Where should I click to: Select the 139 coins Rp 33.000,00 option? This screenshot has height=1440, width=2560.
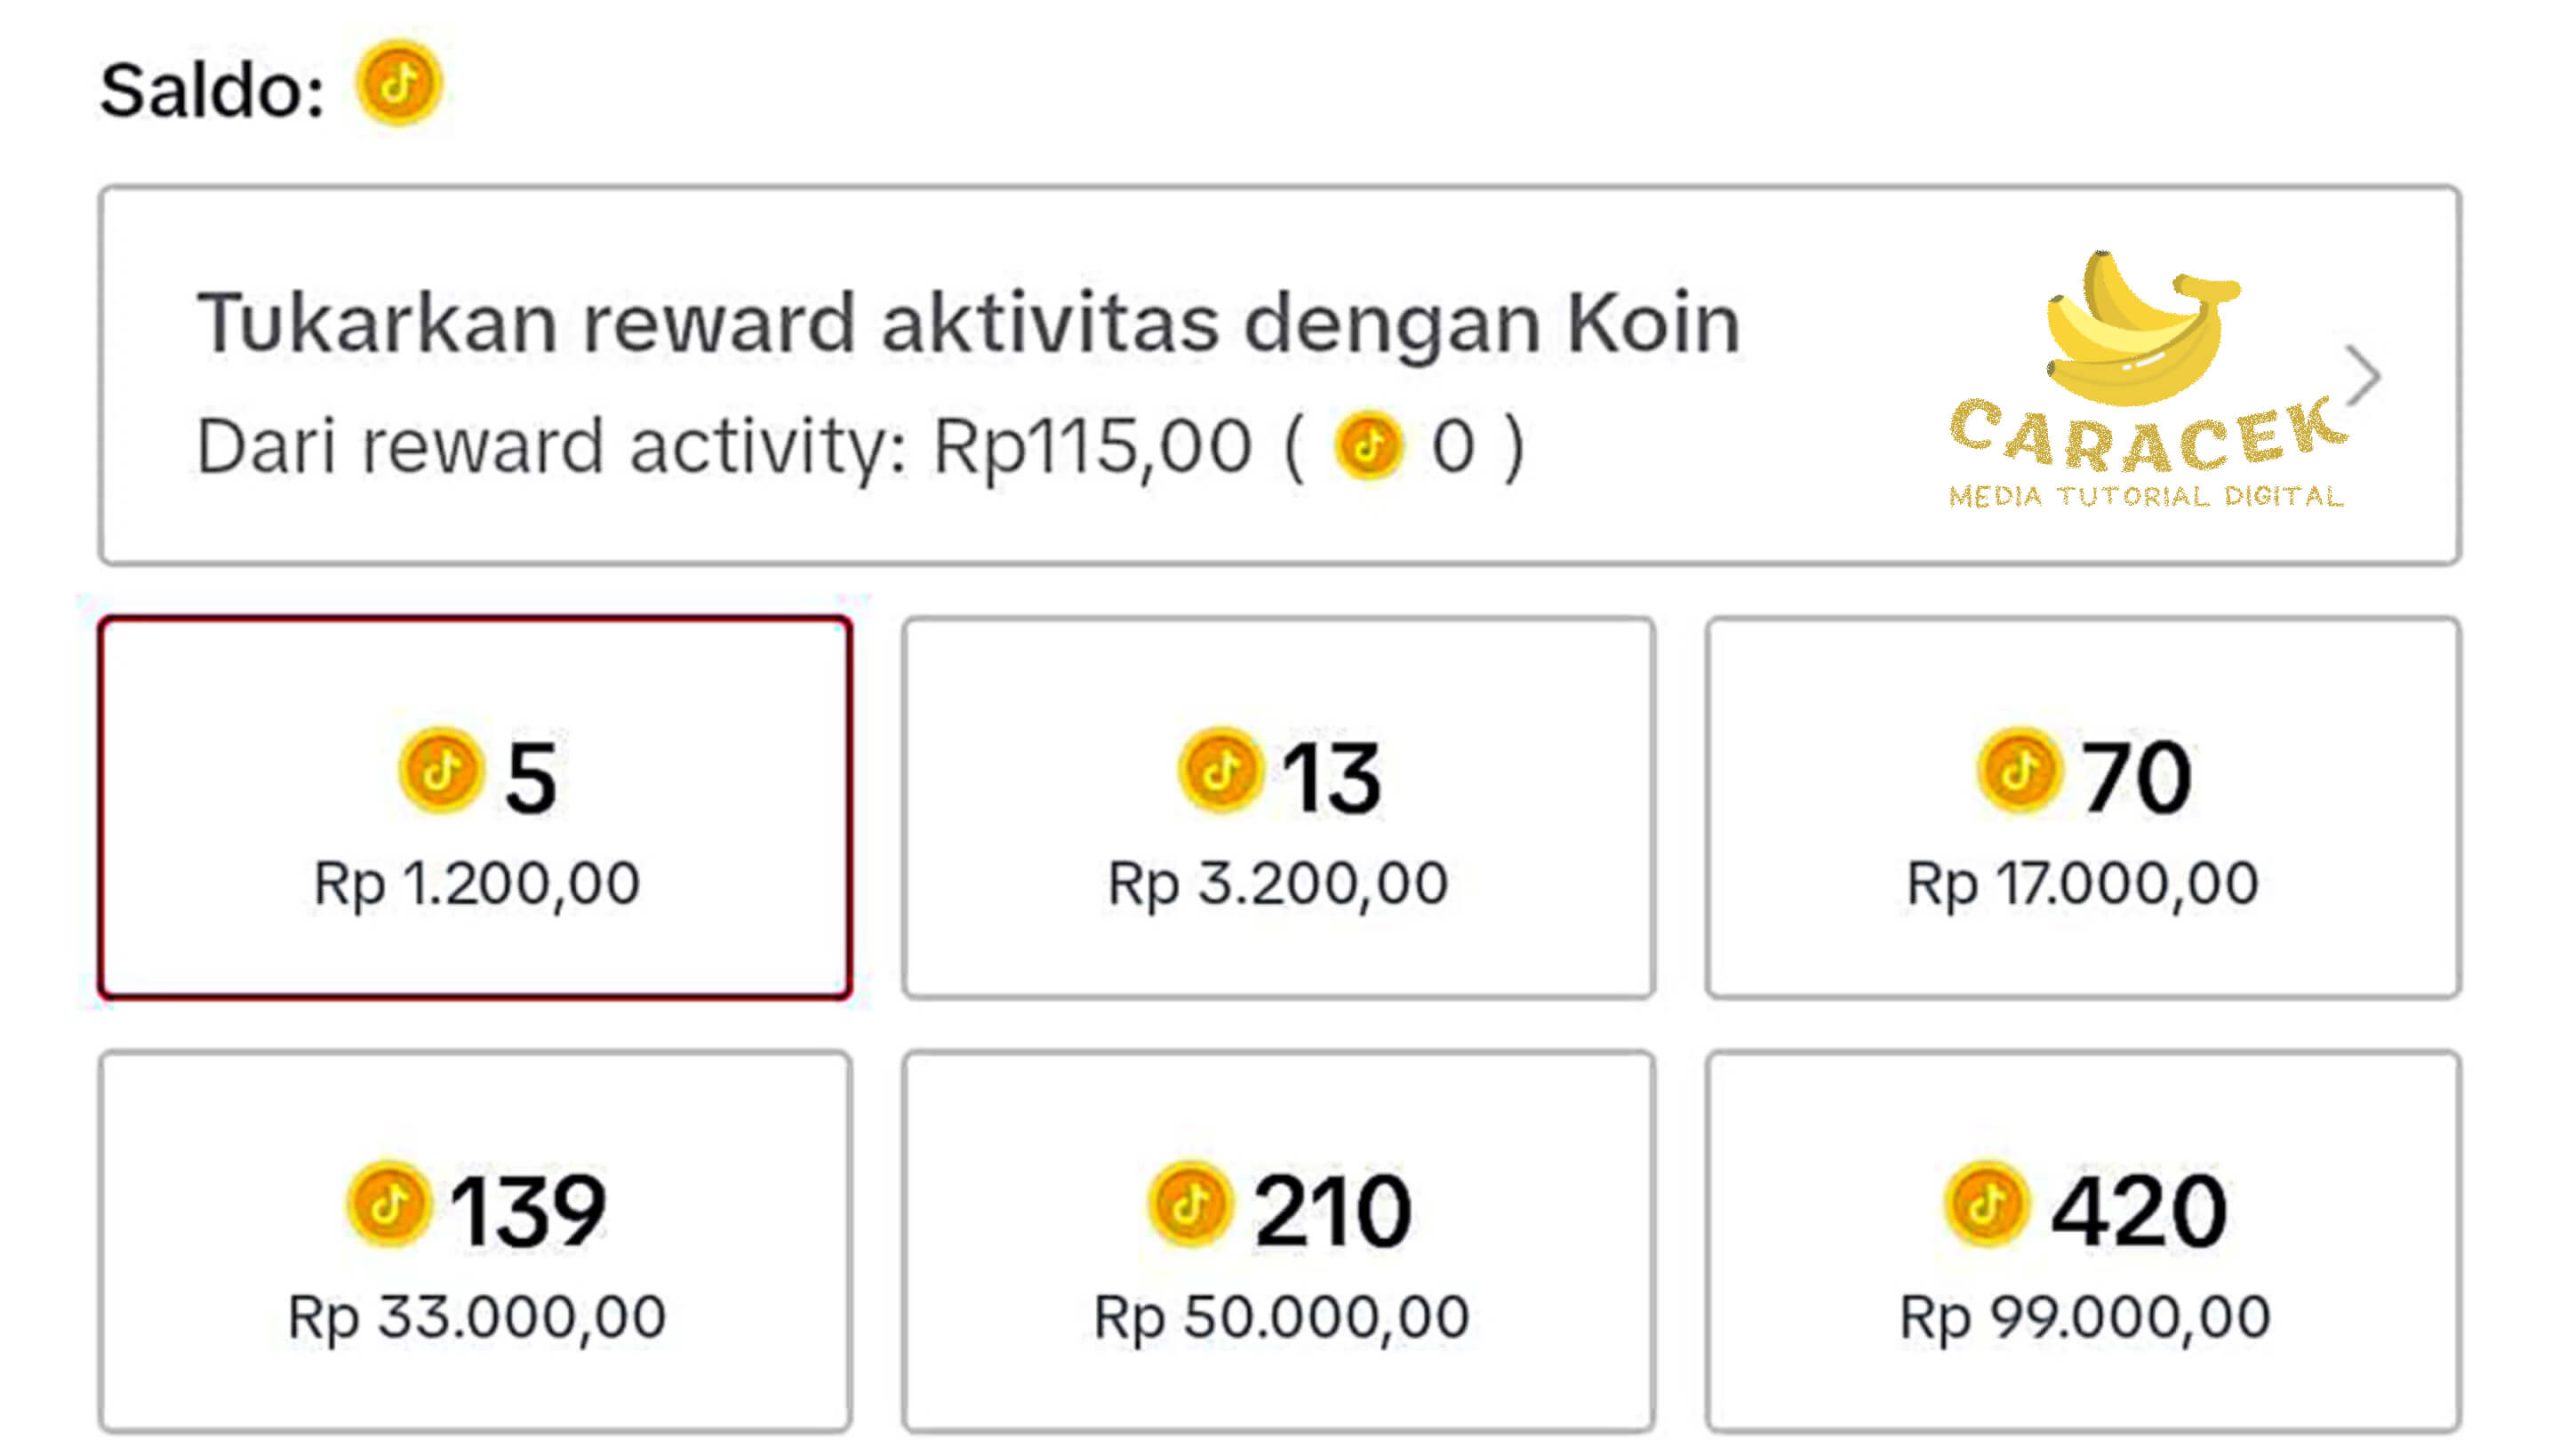476,1242
